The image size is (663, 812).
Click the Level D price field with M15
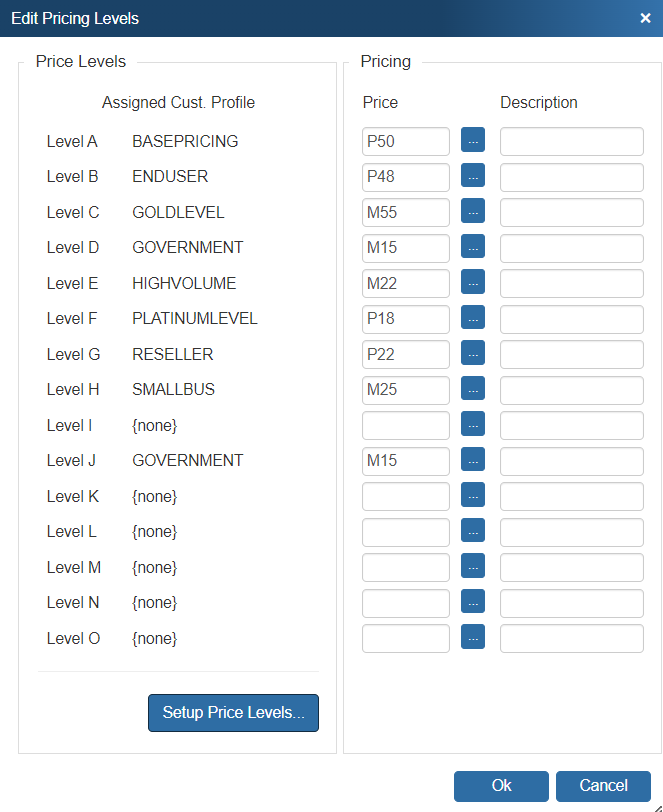406,248
